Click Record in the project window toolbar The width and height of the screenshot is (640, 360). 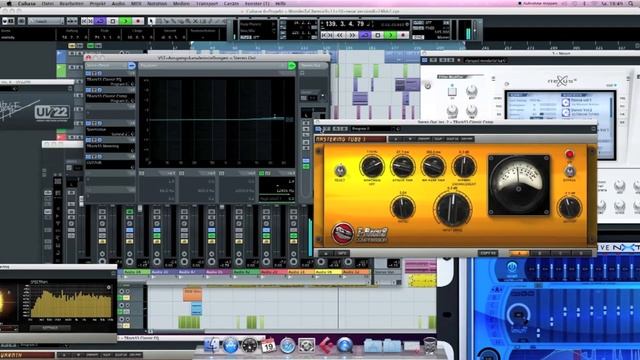pyautogui.click(x=138, y=21)
